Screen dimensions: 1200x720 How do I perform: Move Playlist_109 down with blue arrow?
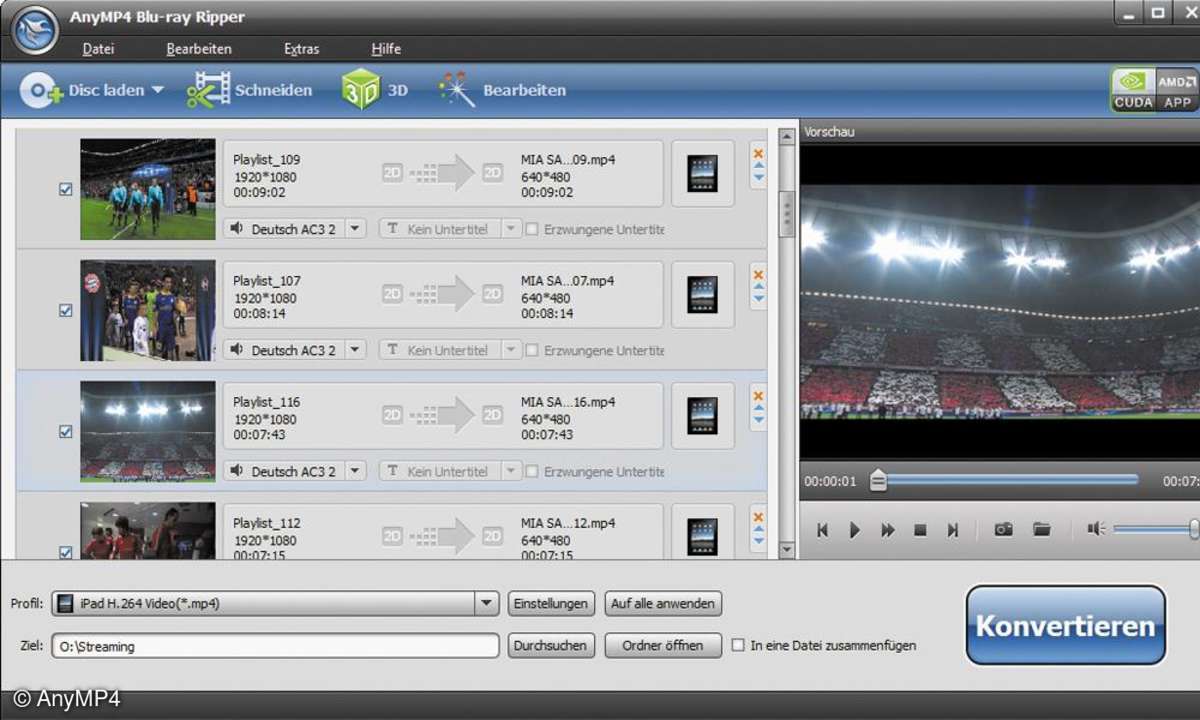758,178
